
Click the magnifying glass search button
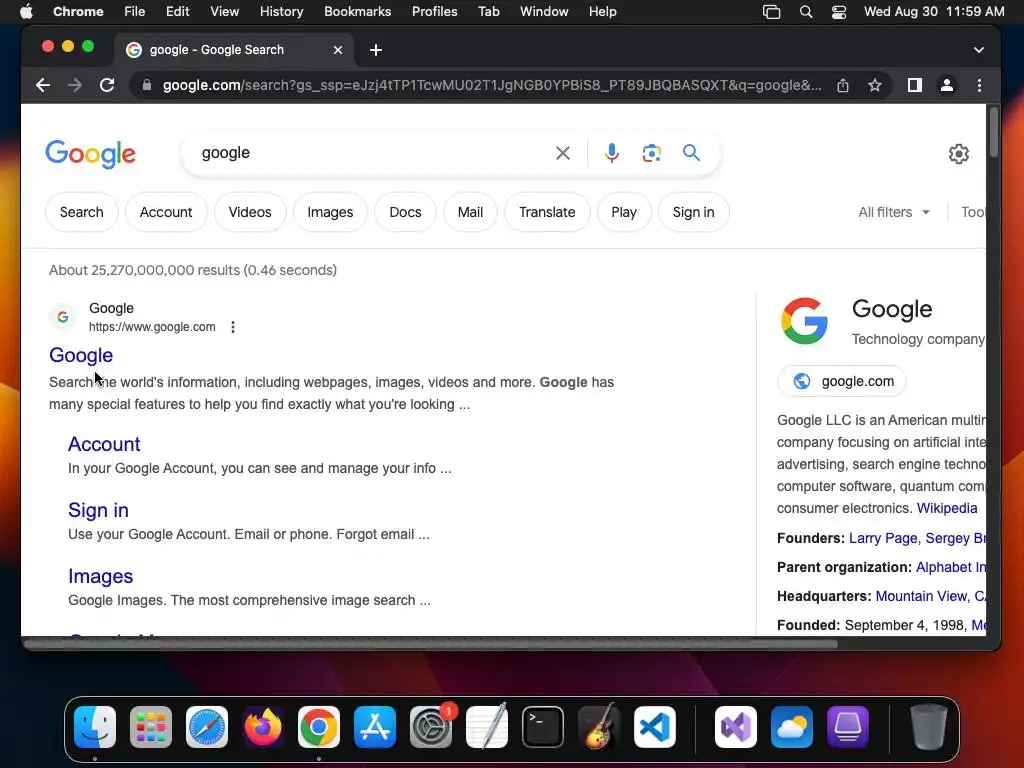click(x=691, y=153)
